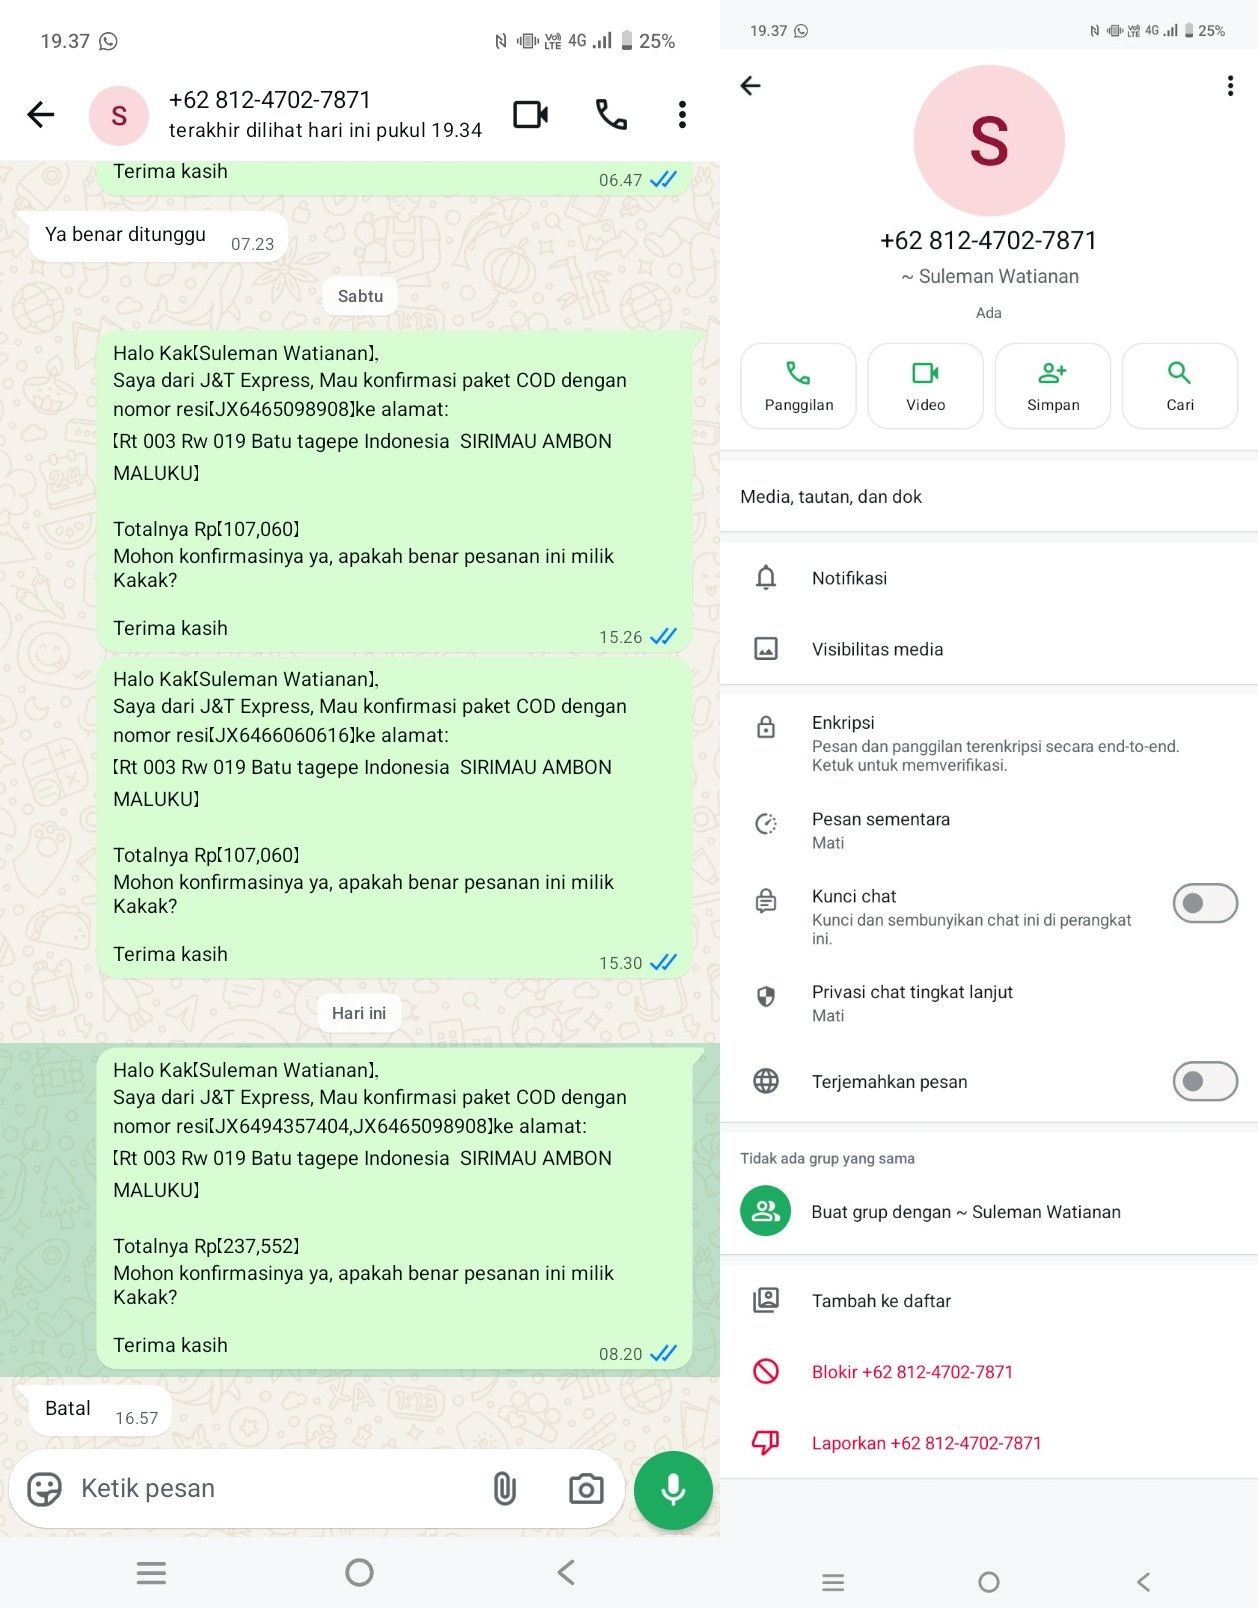Screen dimensions: 1258x1608
Task: Open the contact info three-dot menu
Action: (x=1230, y=86)
